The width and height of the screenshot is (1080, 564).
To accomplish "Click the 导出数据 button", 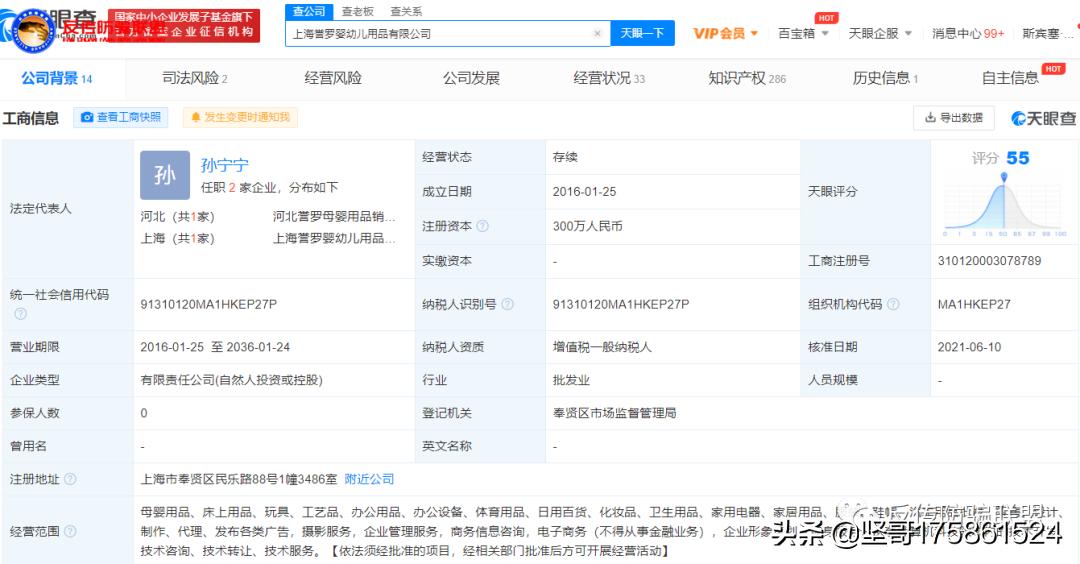I will click(x=954, y=118).
